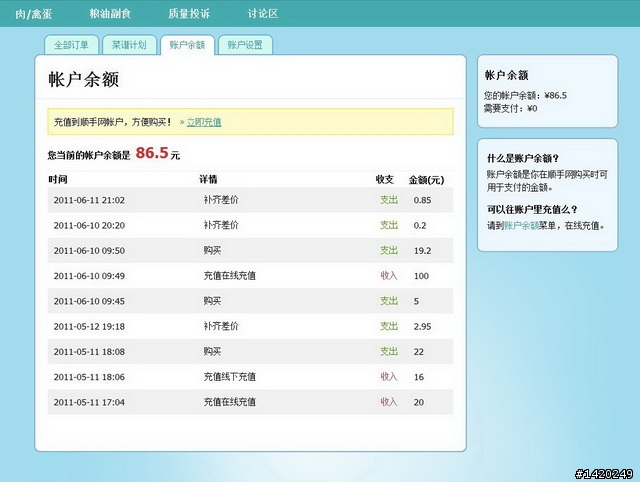The image size is (640, 482).
Task: Click 收入 in the 20 row
Action: (x=389, y=402)
